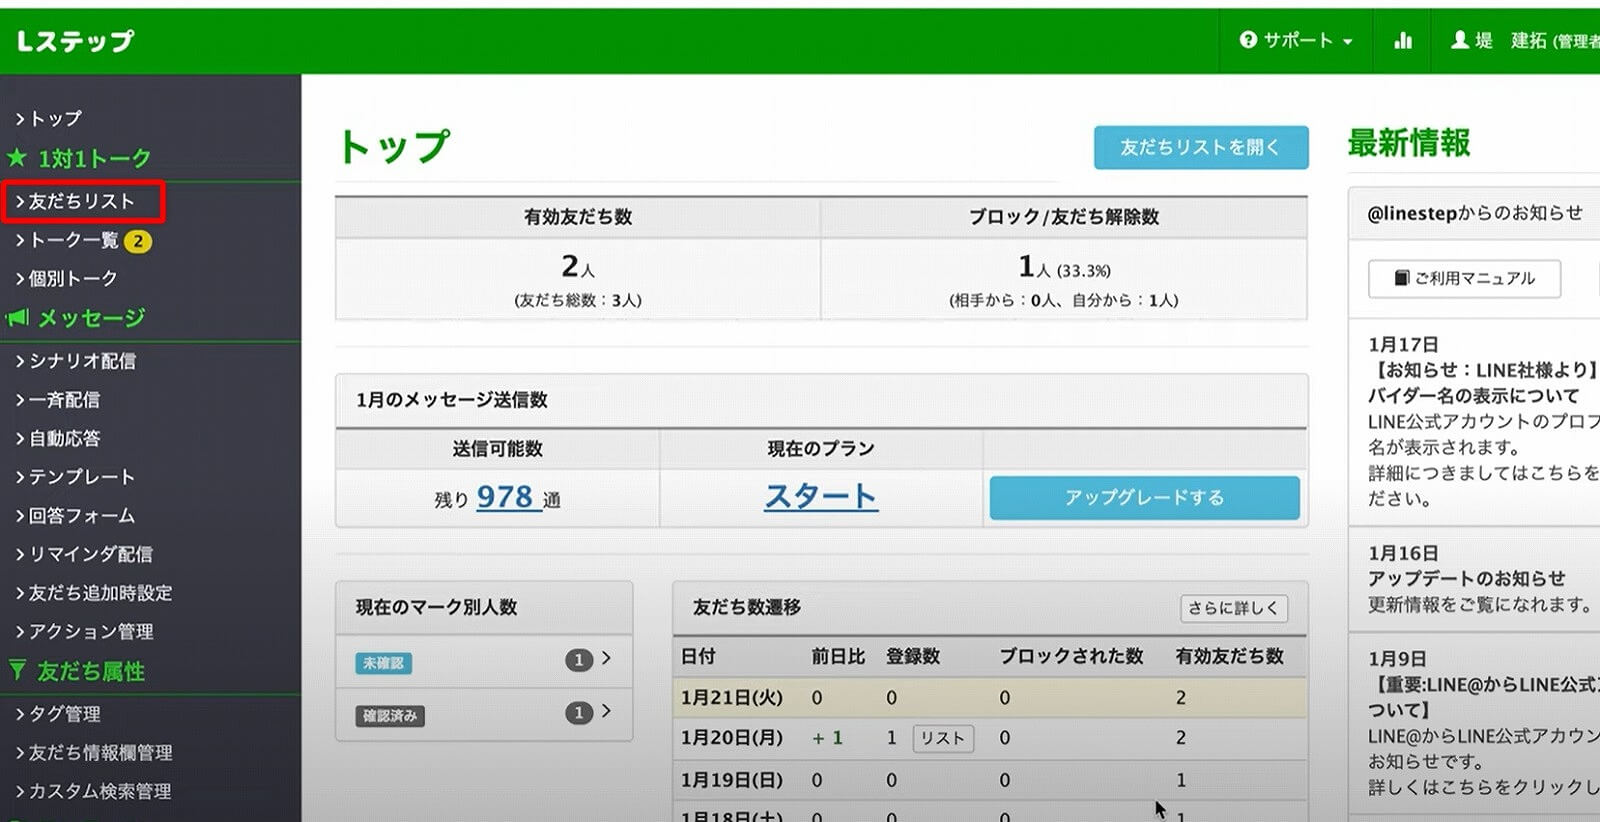Click the 友だち属性 funnel section heading
1600x822 pixels.
pos(77,671)
